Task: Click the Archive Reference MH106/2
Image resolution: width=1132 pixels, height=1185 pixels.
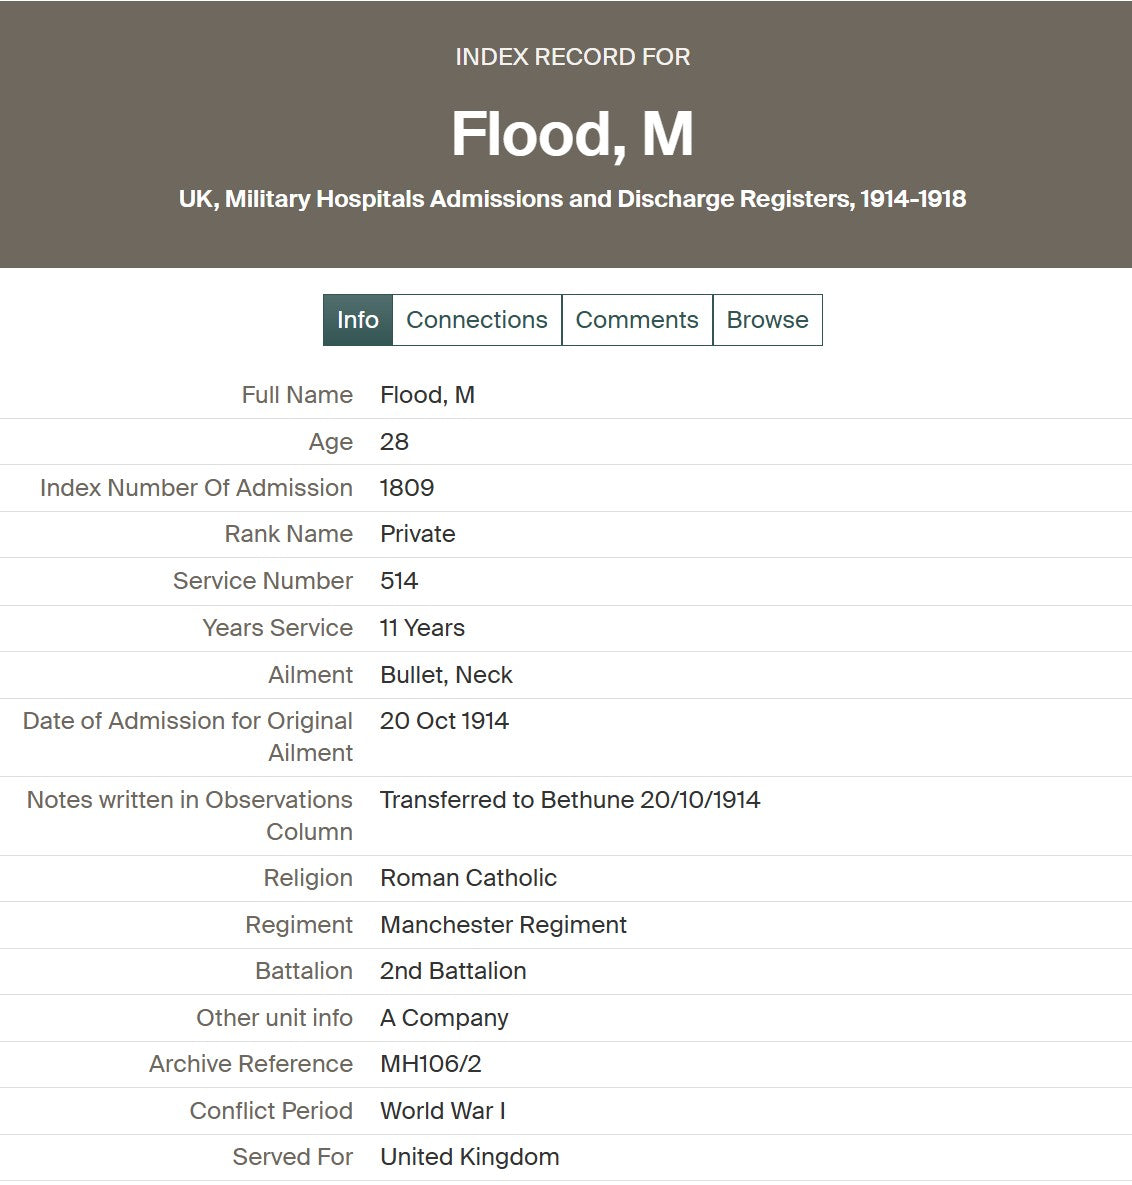Action: [x=430, y=1063]
